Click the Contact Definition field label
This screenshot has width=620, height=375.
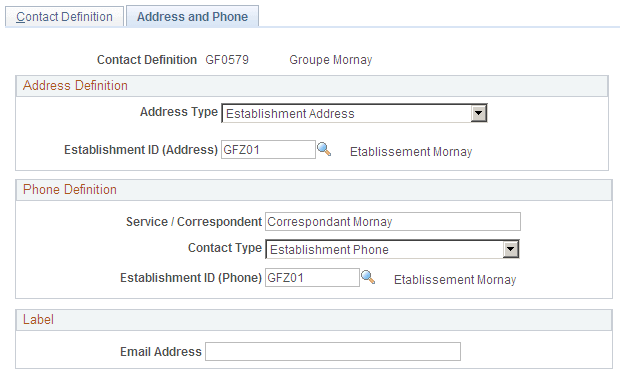147,60
